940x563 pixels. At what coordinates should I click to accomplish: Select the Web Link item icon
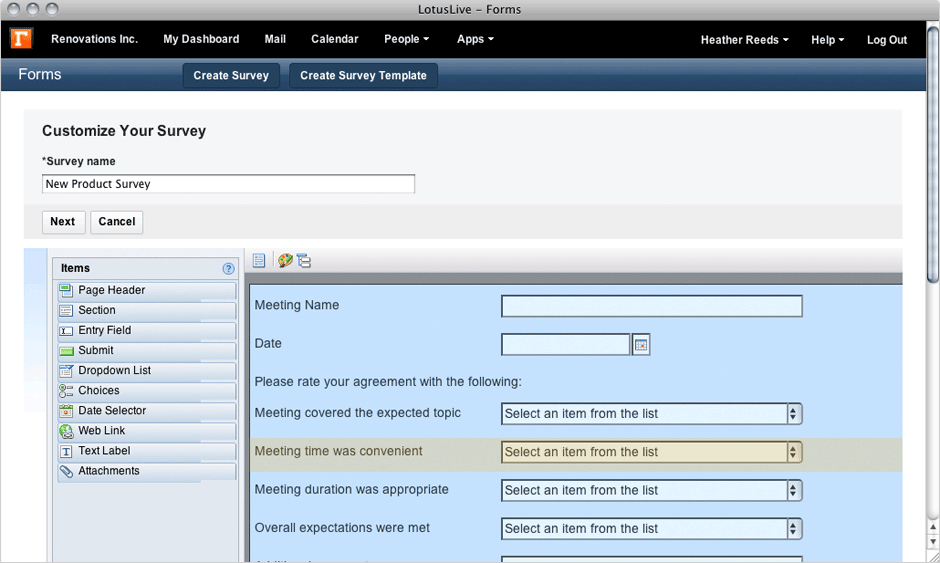tap(66, 431)
